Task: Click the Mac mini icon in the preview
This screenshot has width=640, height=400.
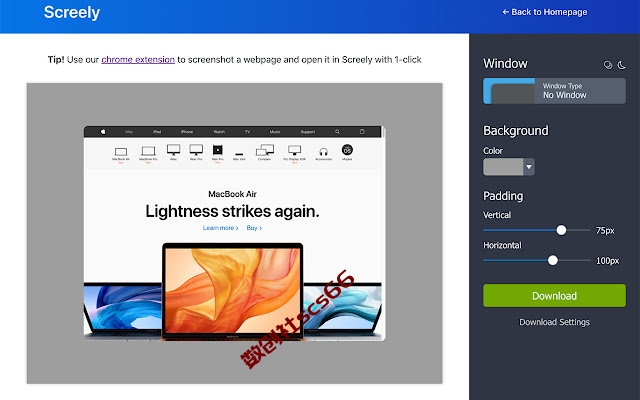Action: (x=239, y=154)
